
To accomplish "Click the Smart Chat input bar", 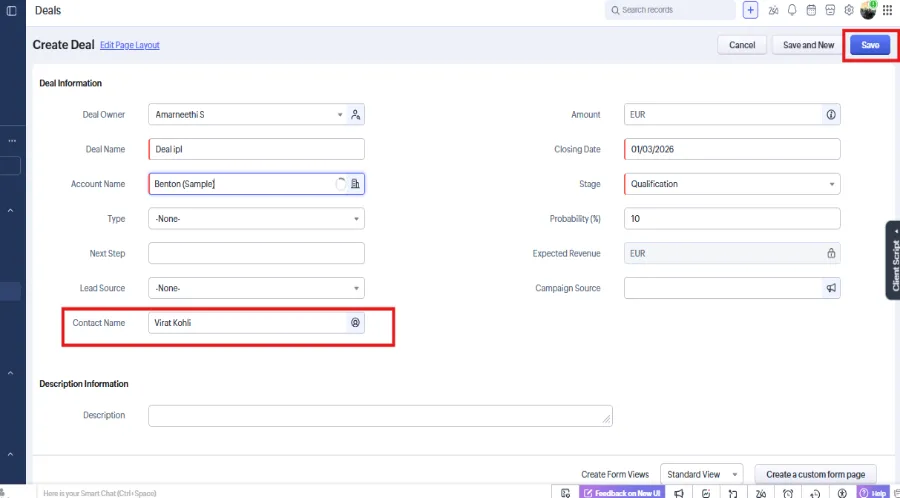I will click(x=293, y=493).
